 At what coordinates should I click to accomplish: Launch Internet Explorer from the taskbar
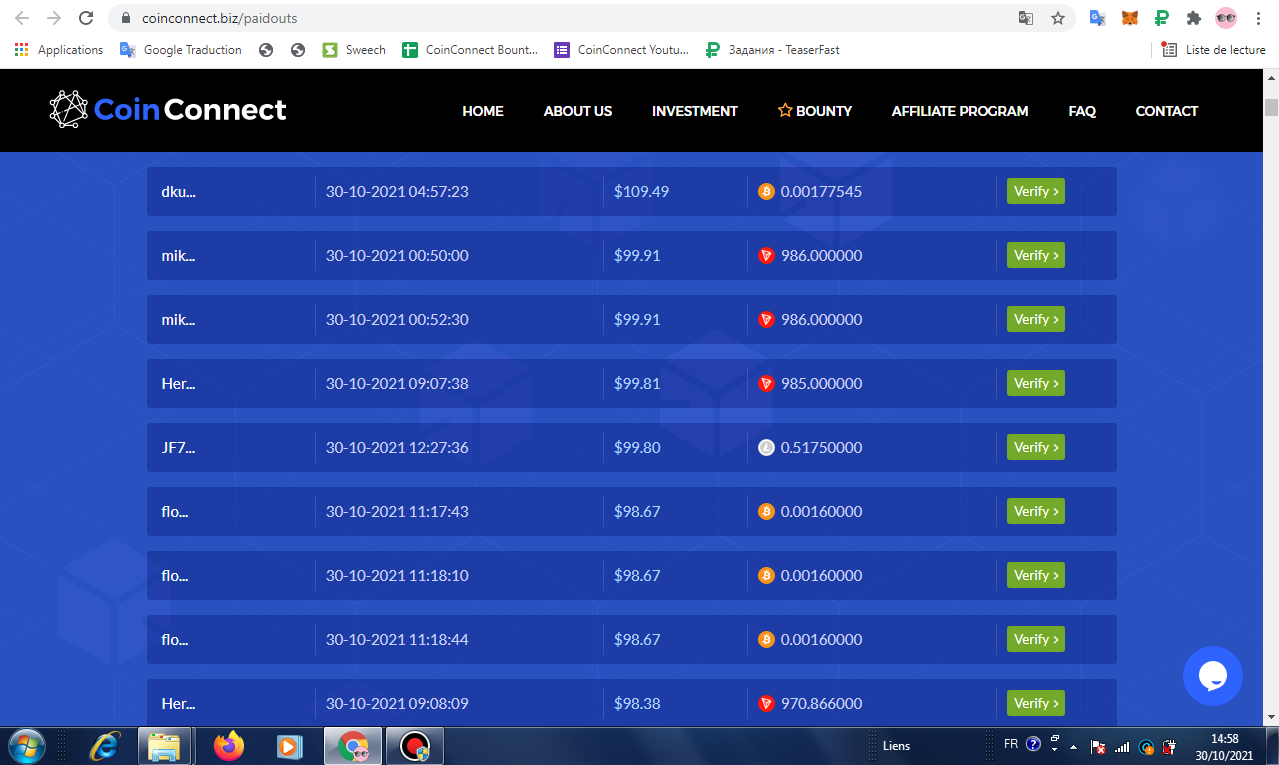pyautogui.click(x=104, y=746)
